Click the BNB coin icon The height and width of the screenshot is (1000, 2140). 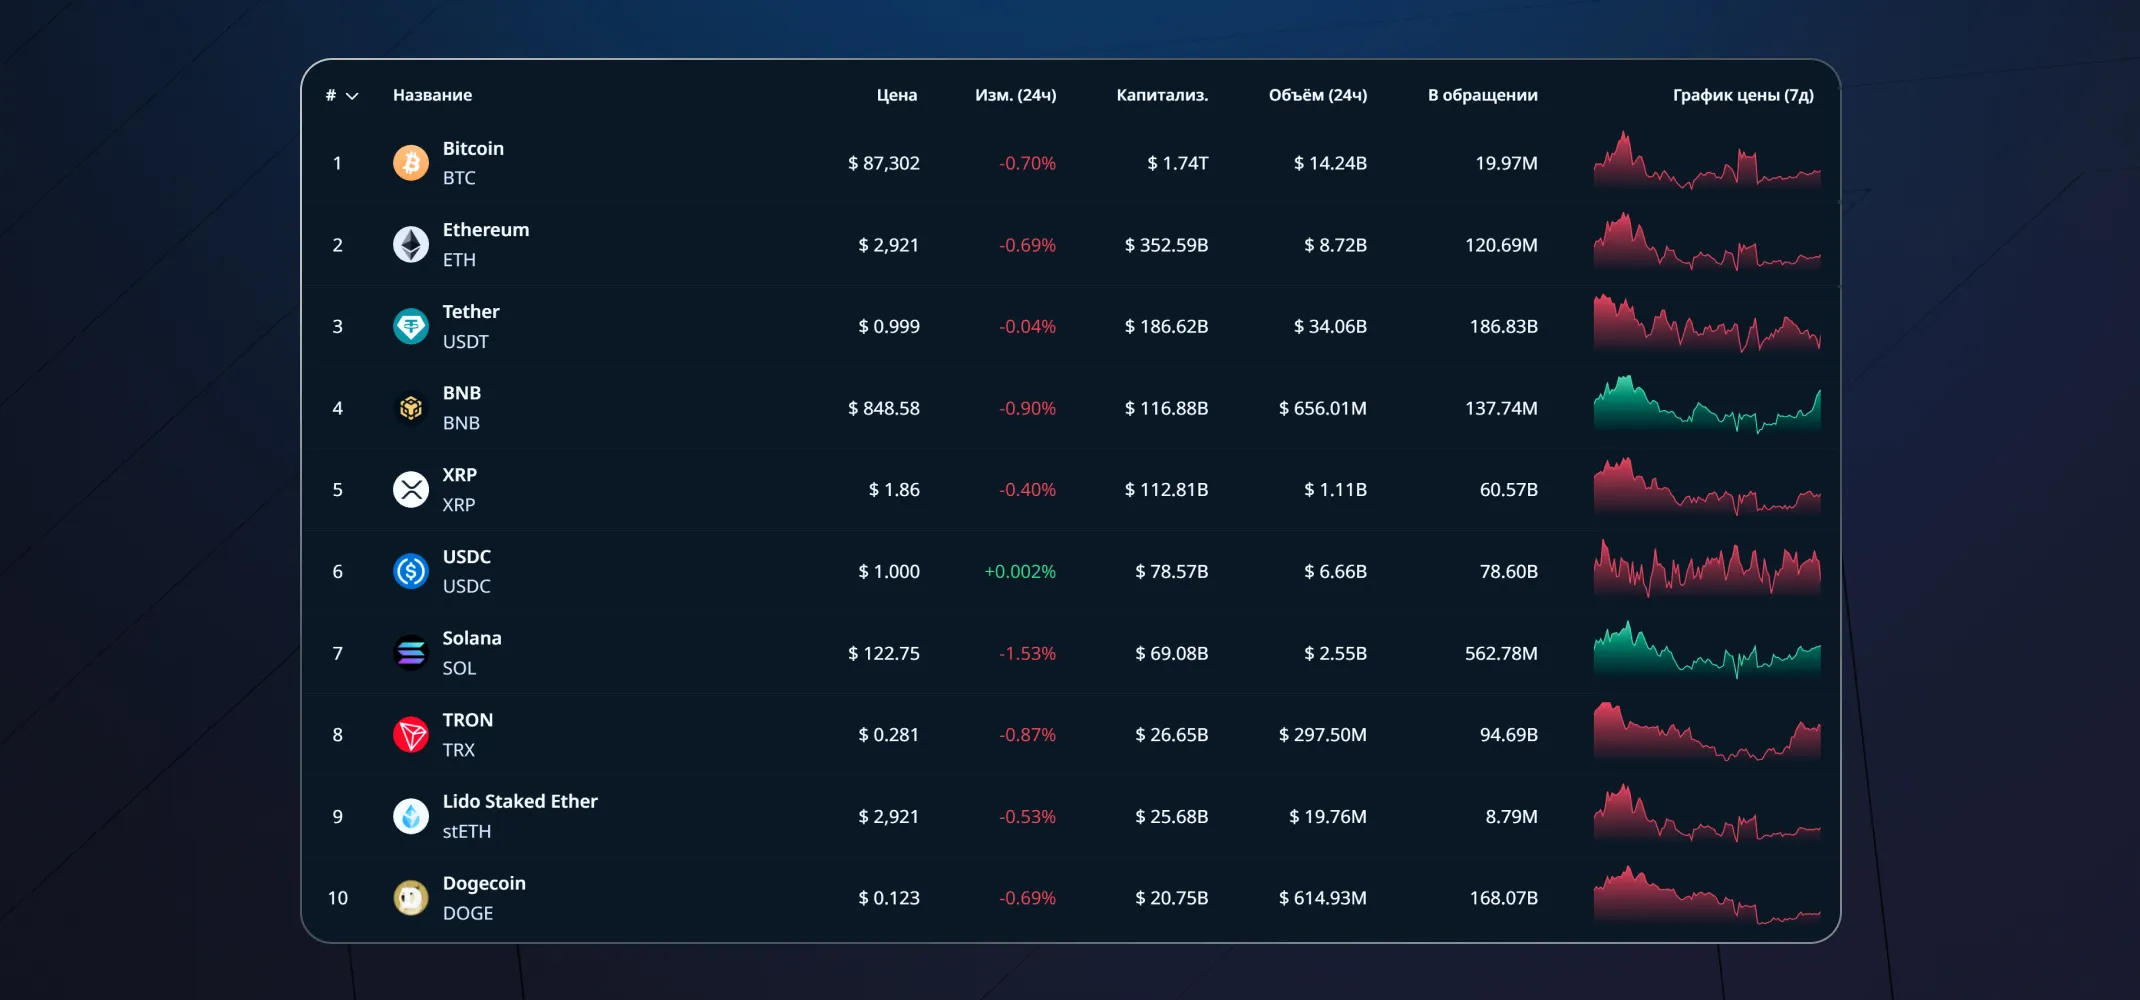pos(410,408)
